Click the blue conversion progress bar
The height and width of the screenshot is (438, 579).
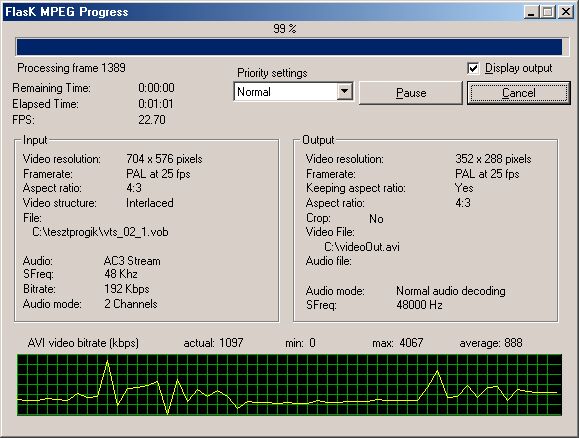click(289, 47)
